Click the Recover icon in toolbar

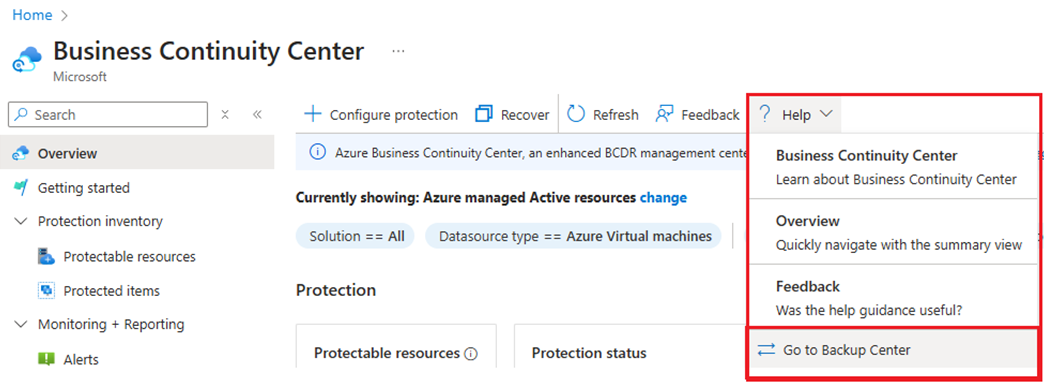[x=483, y=114]
